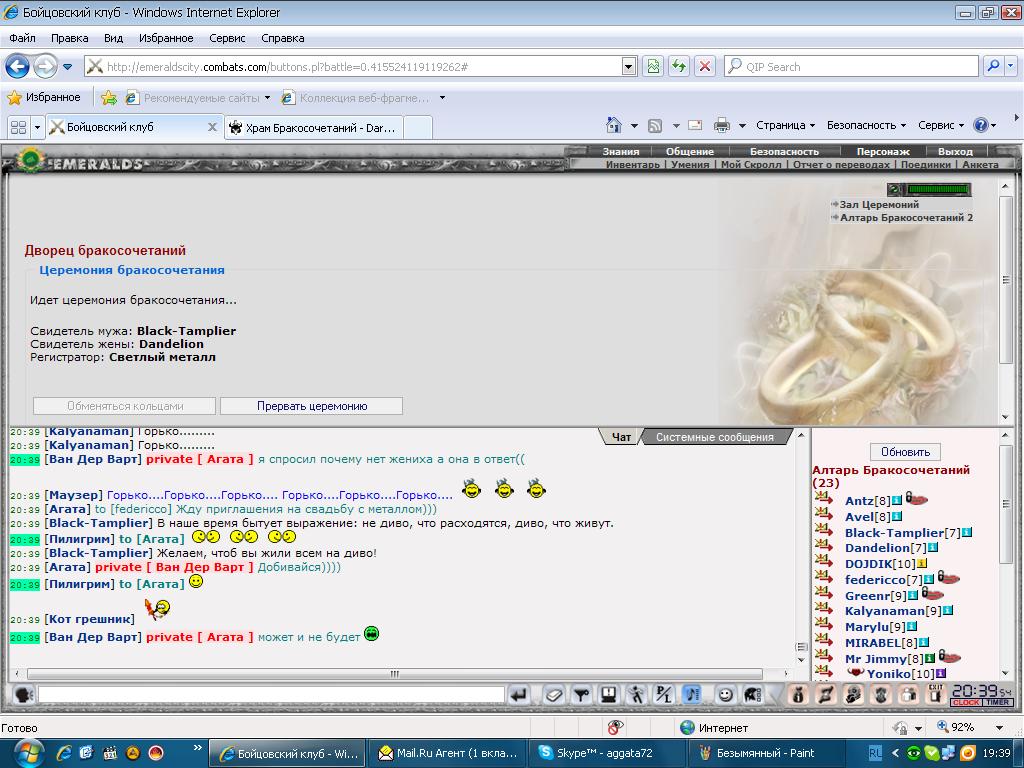1024x768 pixels.
Task: Click the Print icon in command bar
Action: pyautogui.click(x=722, y=125)
